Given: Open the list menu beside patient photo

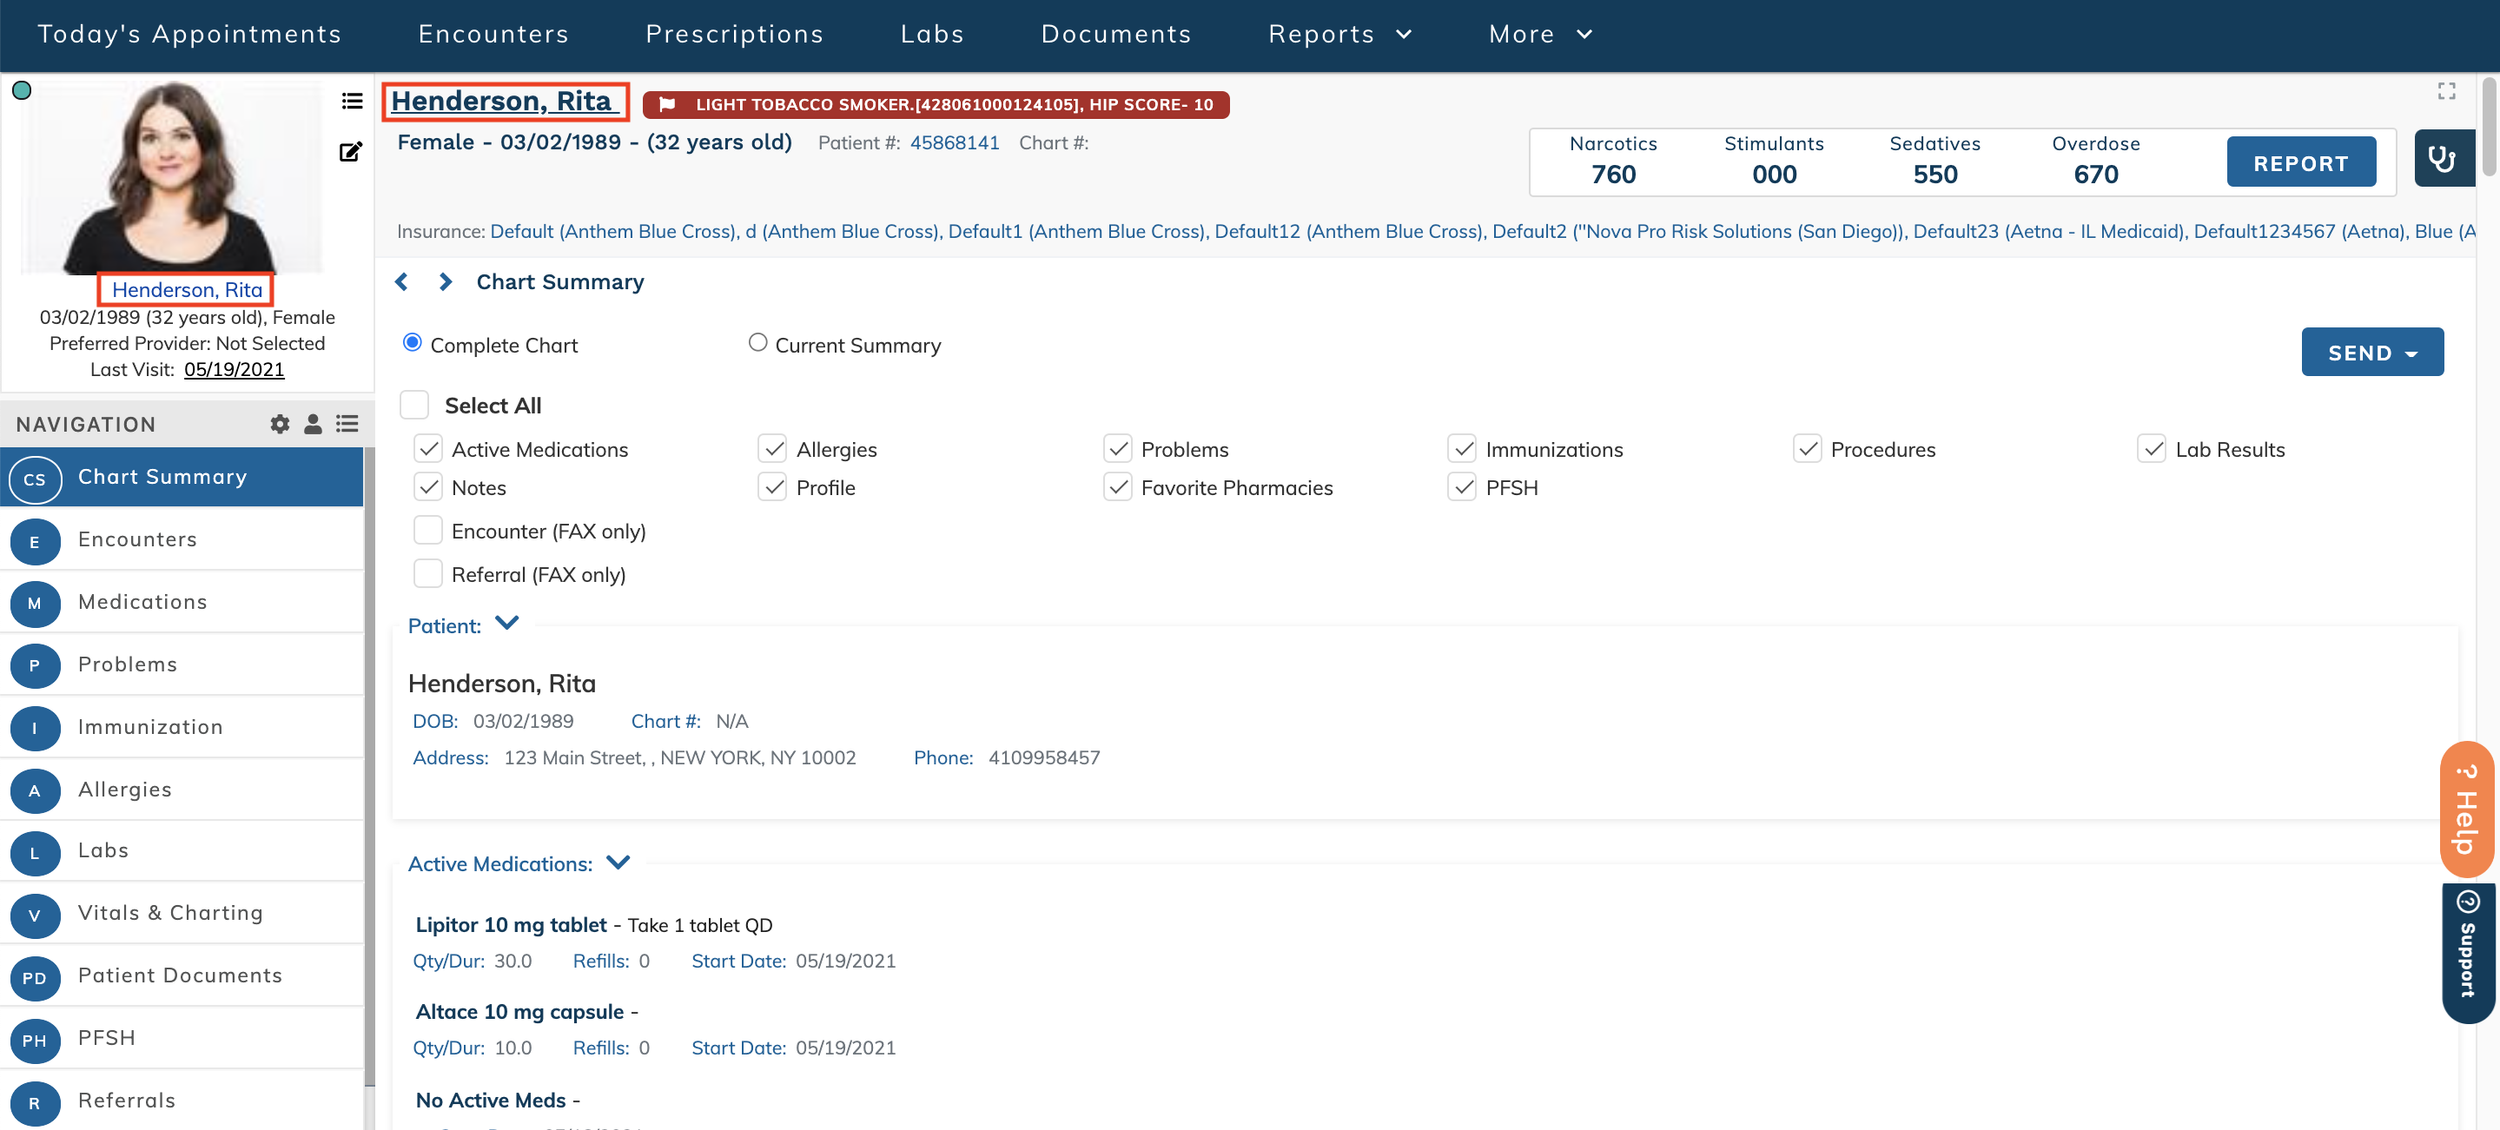Looking at the screenshot, I should (x=352, y=101).
